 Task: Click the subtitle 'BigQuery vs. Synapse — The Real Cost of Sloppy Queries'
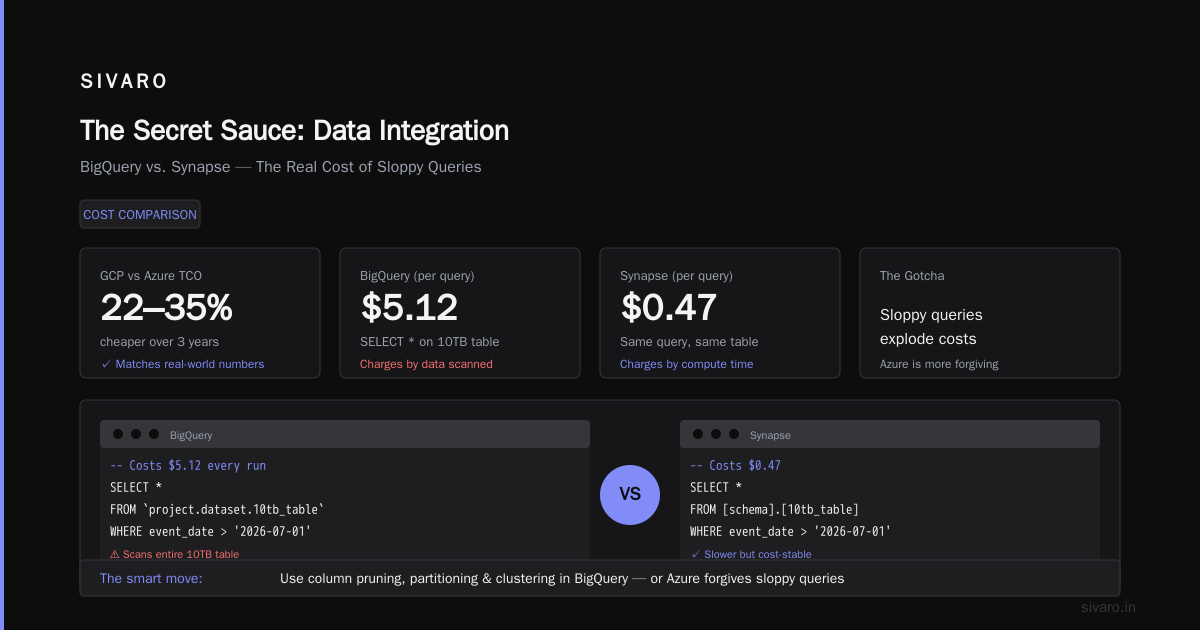pos(281,167)
